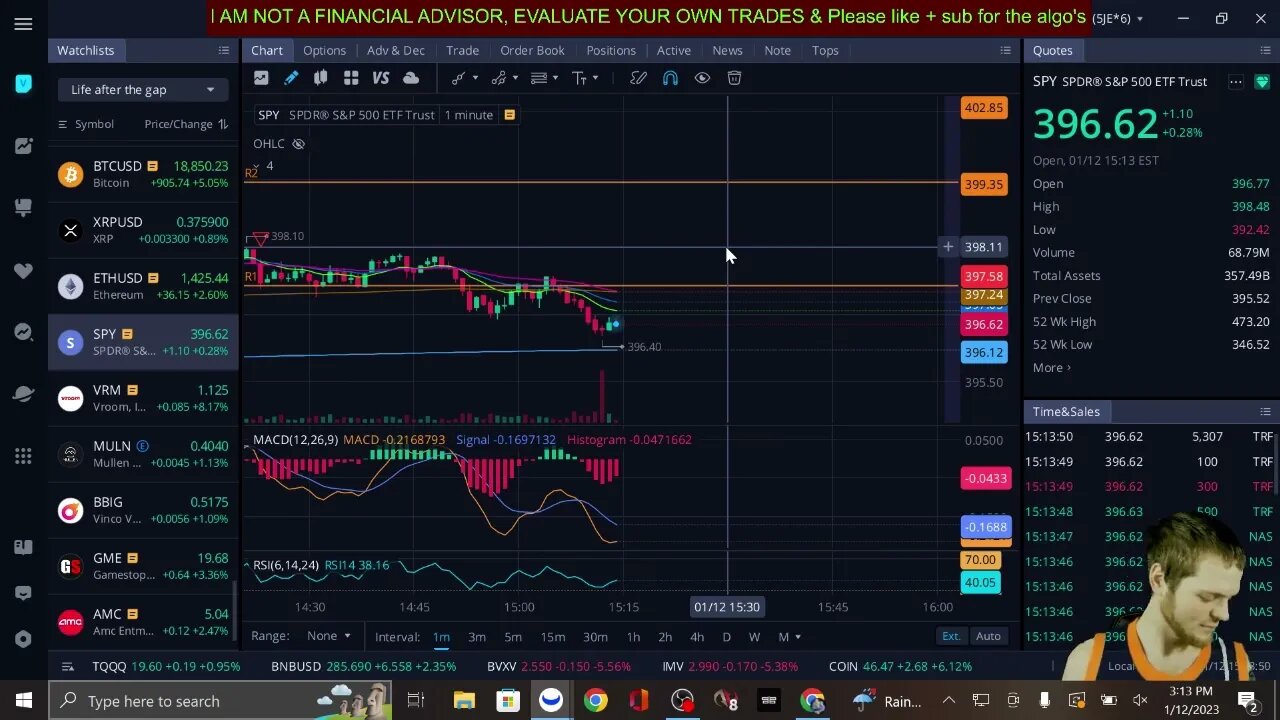This screenshot has height=720, width=1280.
Task: Open Windows Start menu
Action: (24, 701)
